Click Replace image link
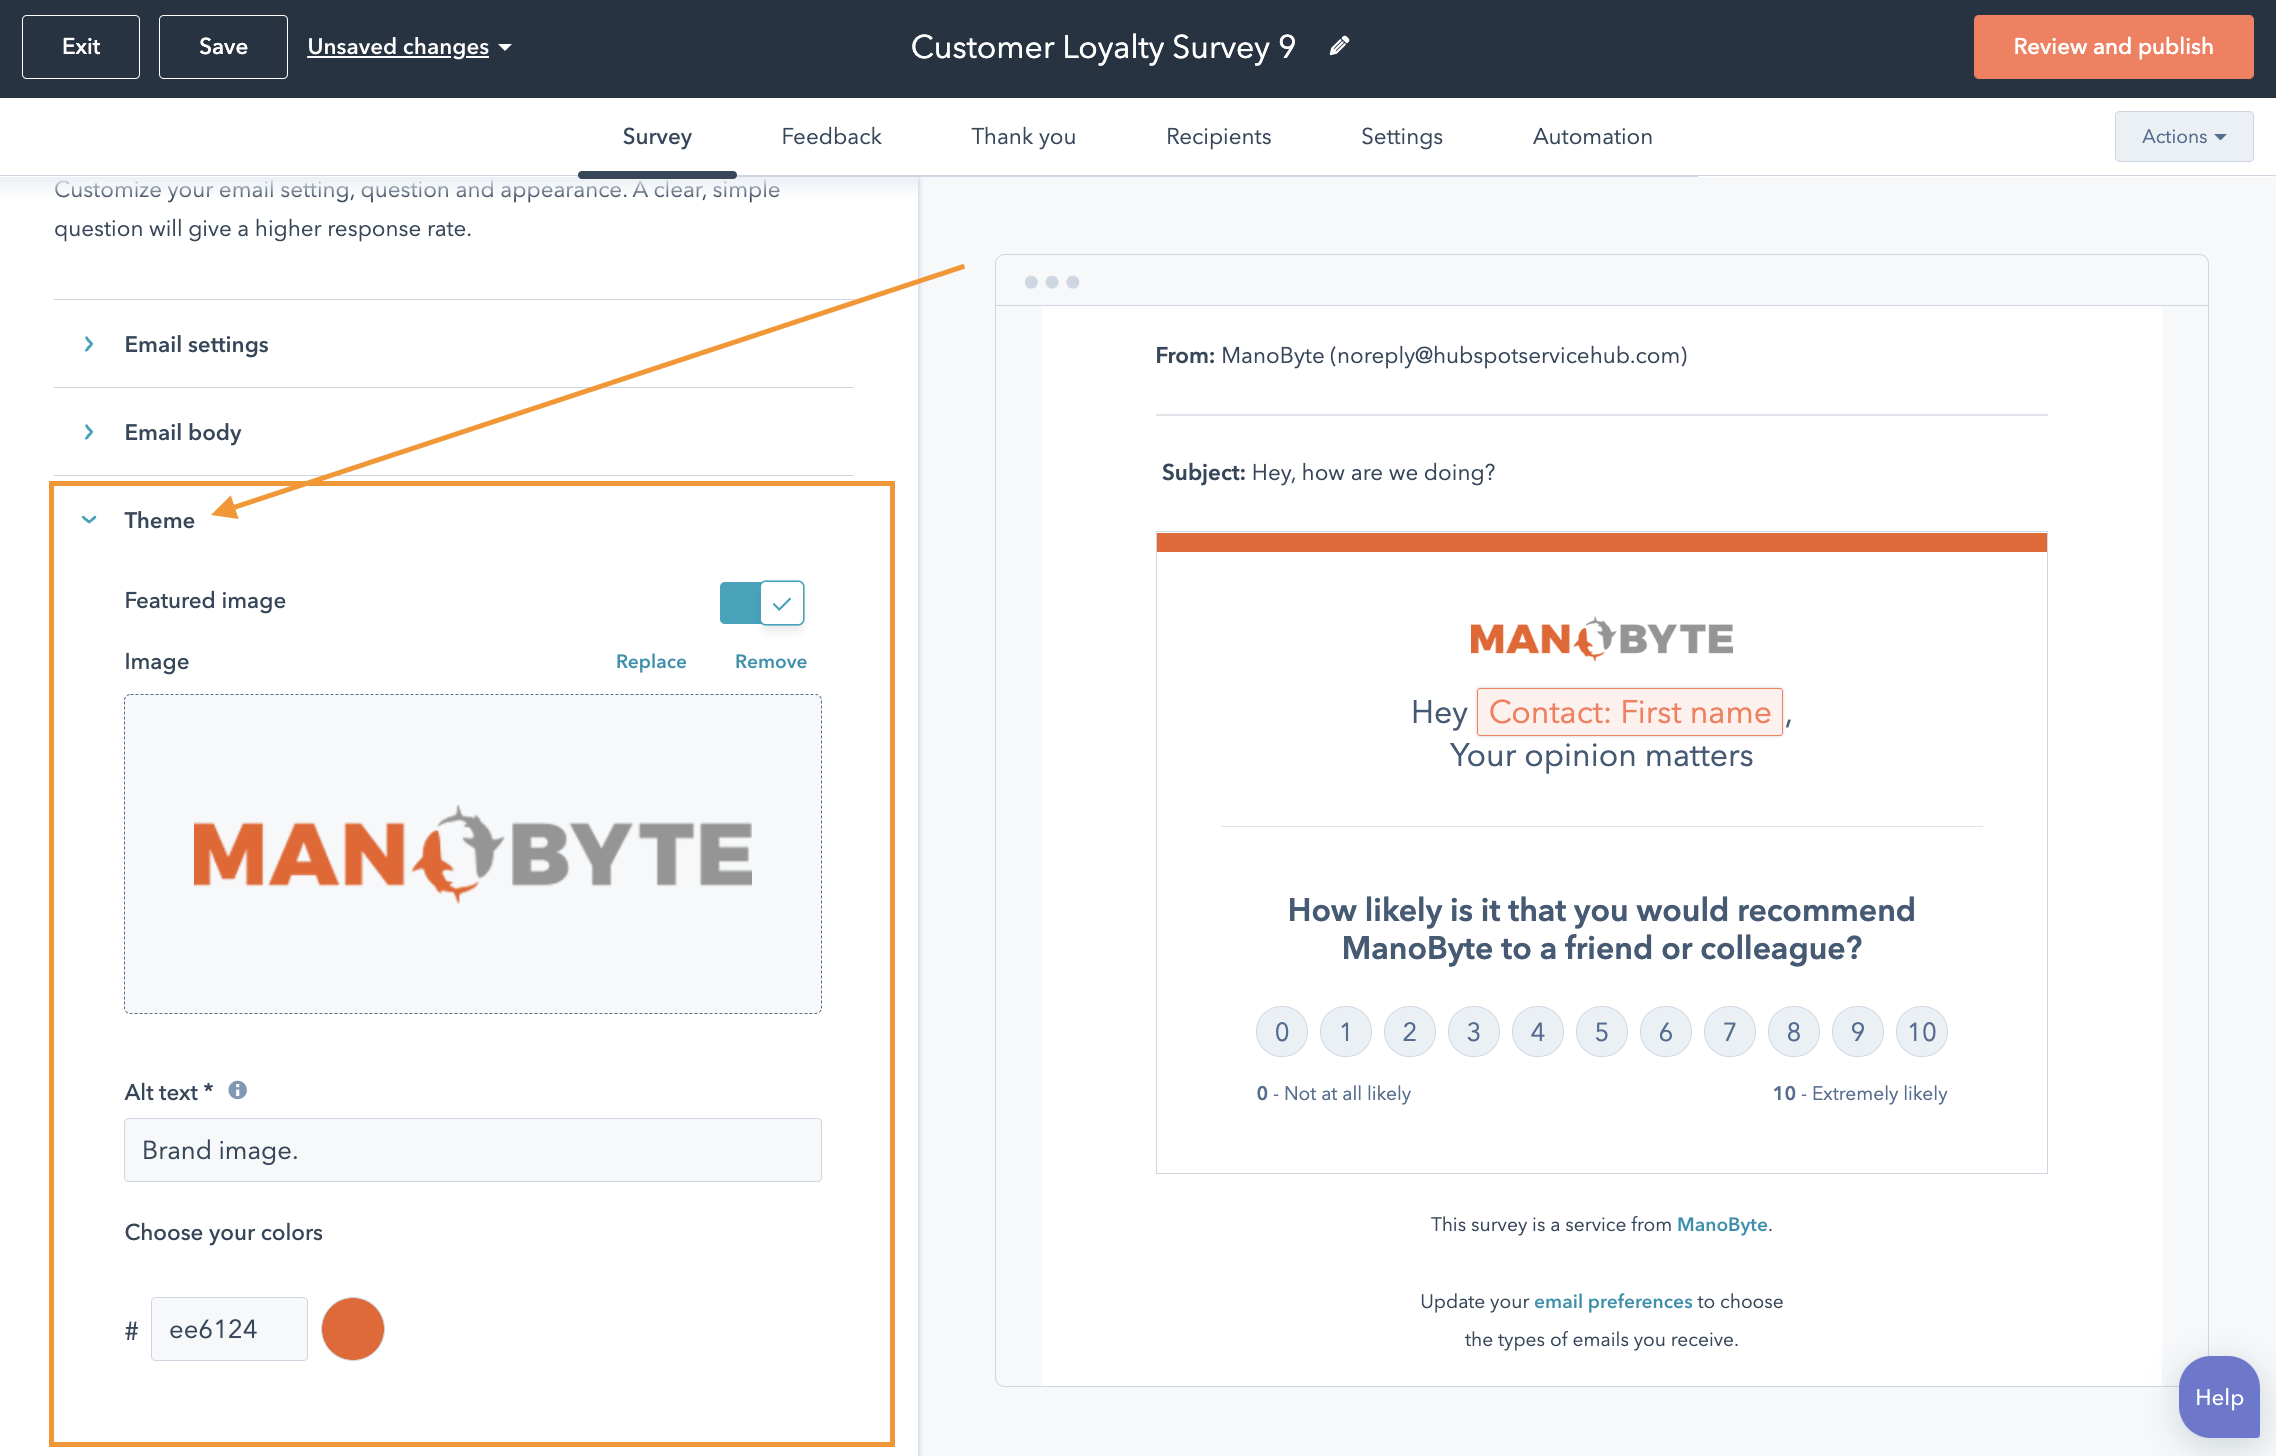This screenshot has width=2276, height=1456. point(651,661)
